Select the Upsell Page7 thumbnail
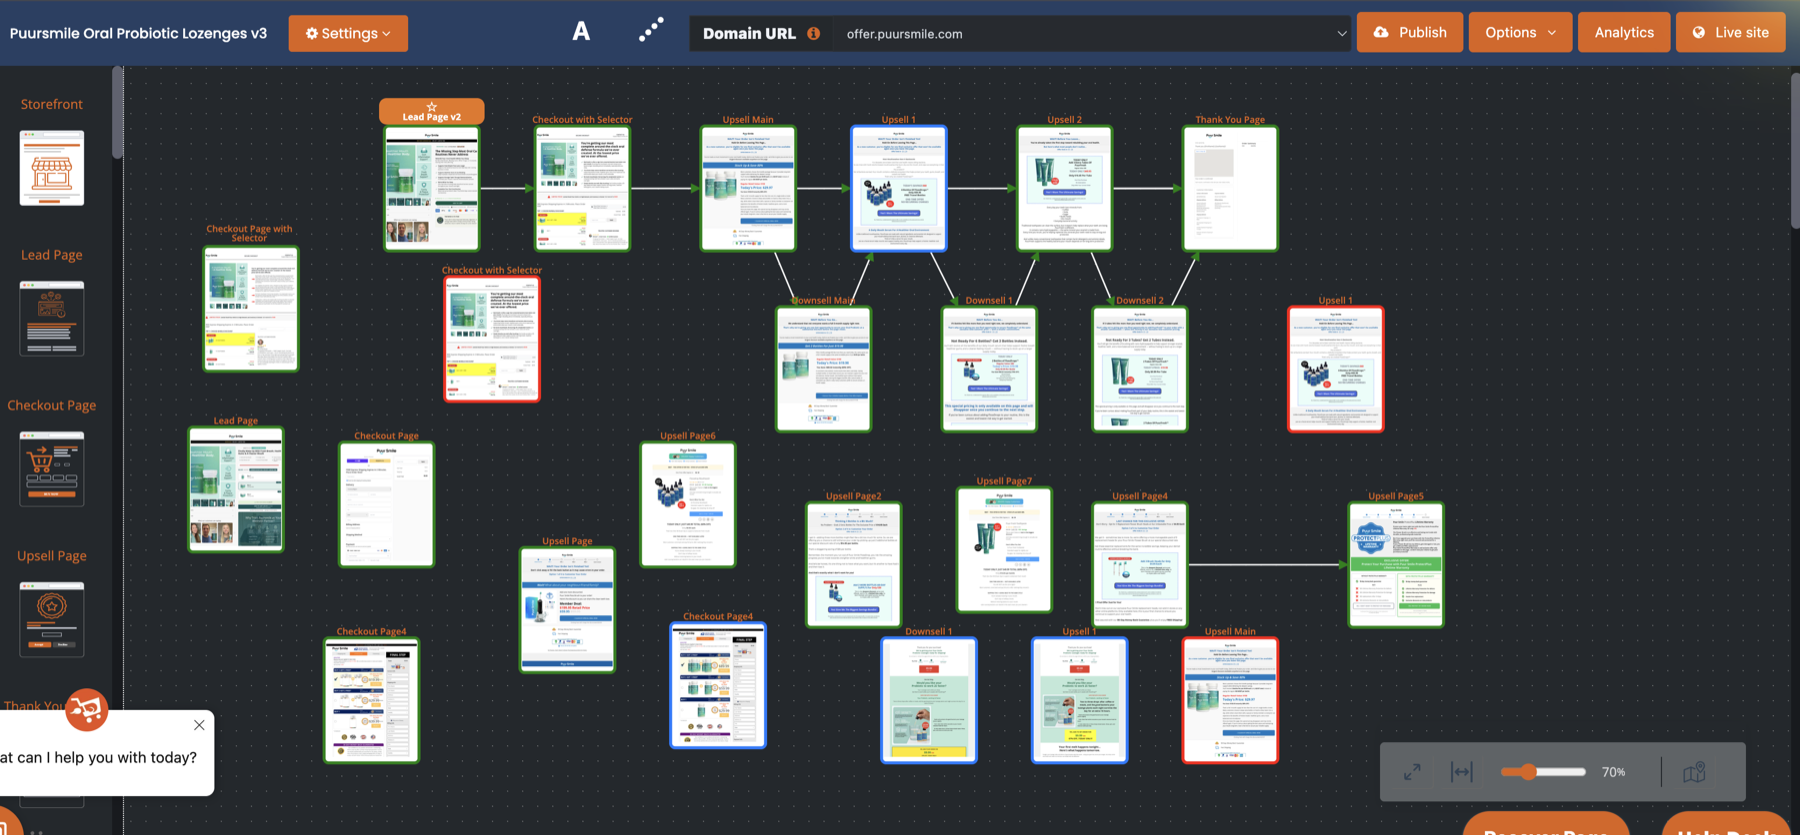Screen dimensions: 1800x835 click(1004, 550)
